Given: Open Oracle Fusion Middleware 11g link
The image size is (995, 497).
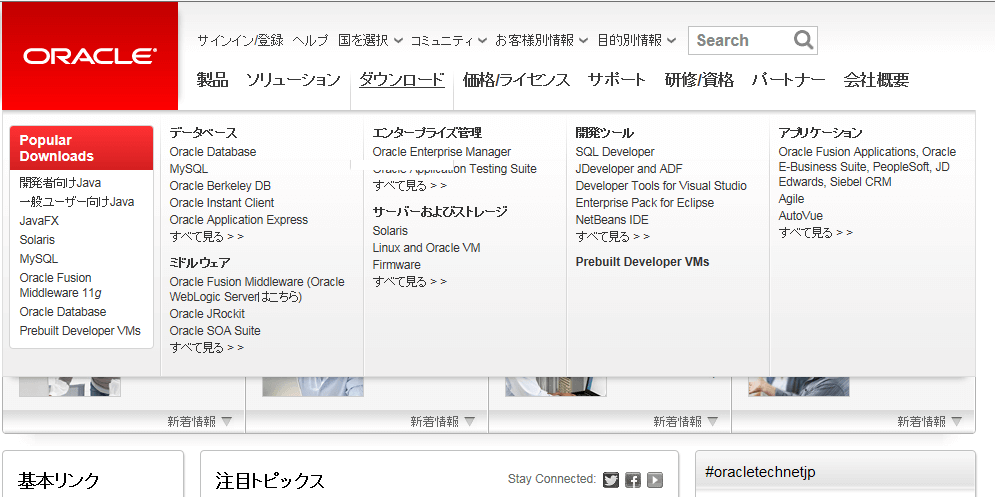Looking at the screenshot, I should 61,286.
